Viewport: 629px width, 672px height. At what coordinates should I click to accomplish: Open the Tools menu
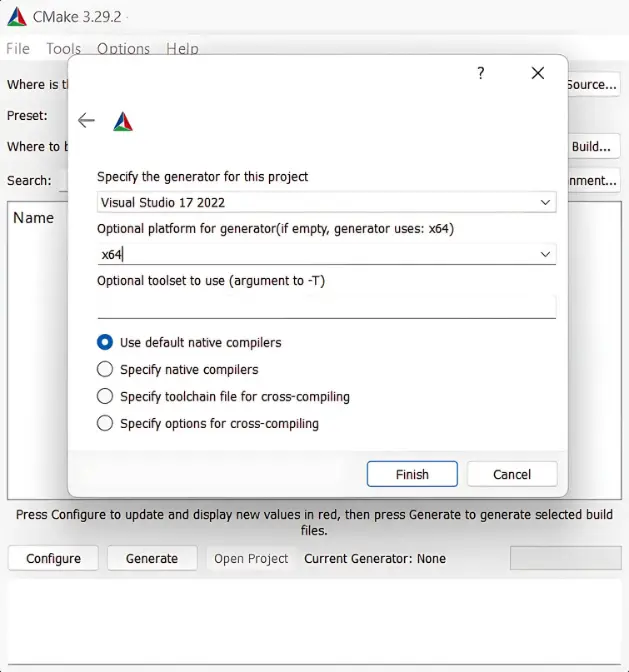coord(63,49)
